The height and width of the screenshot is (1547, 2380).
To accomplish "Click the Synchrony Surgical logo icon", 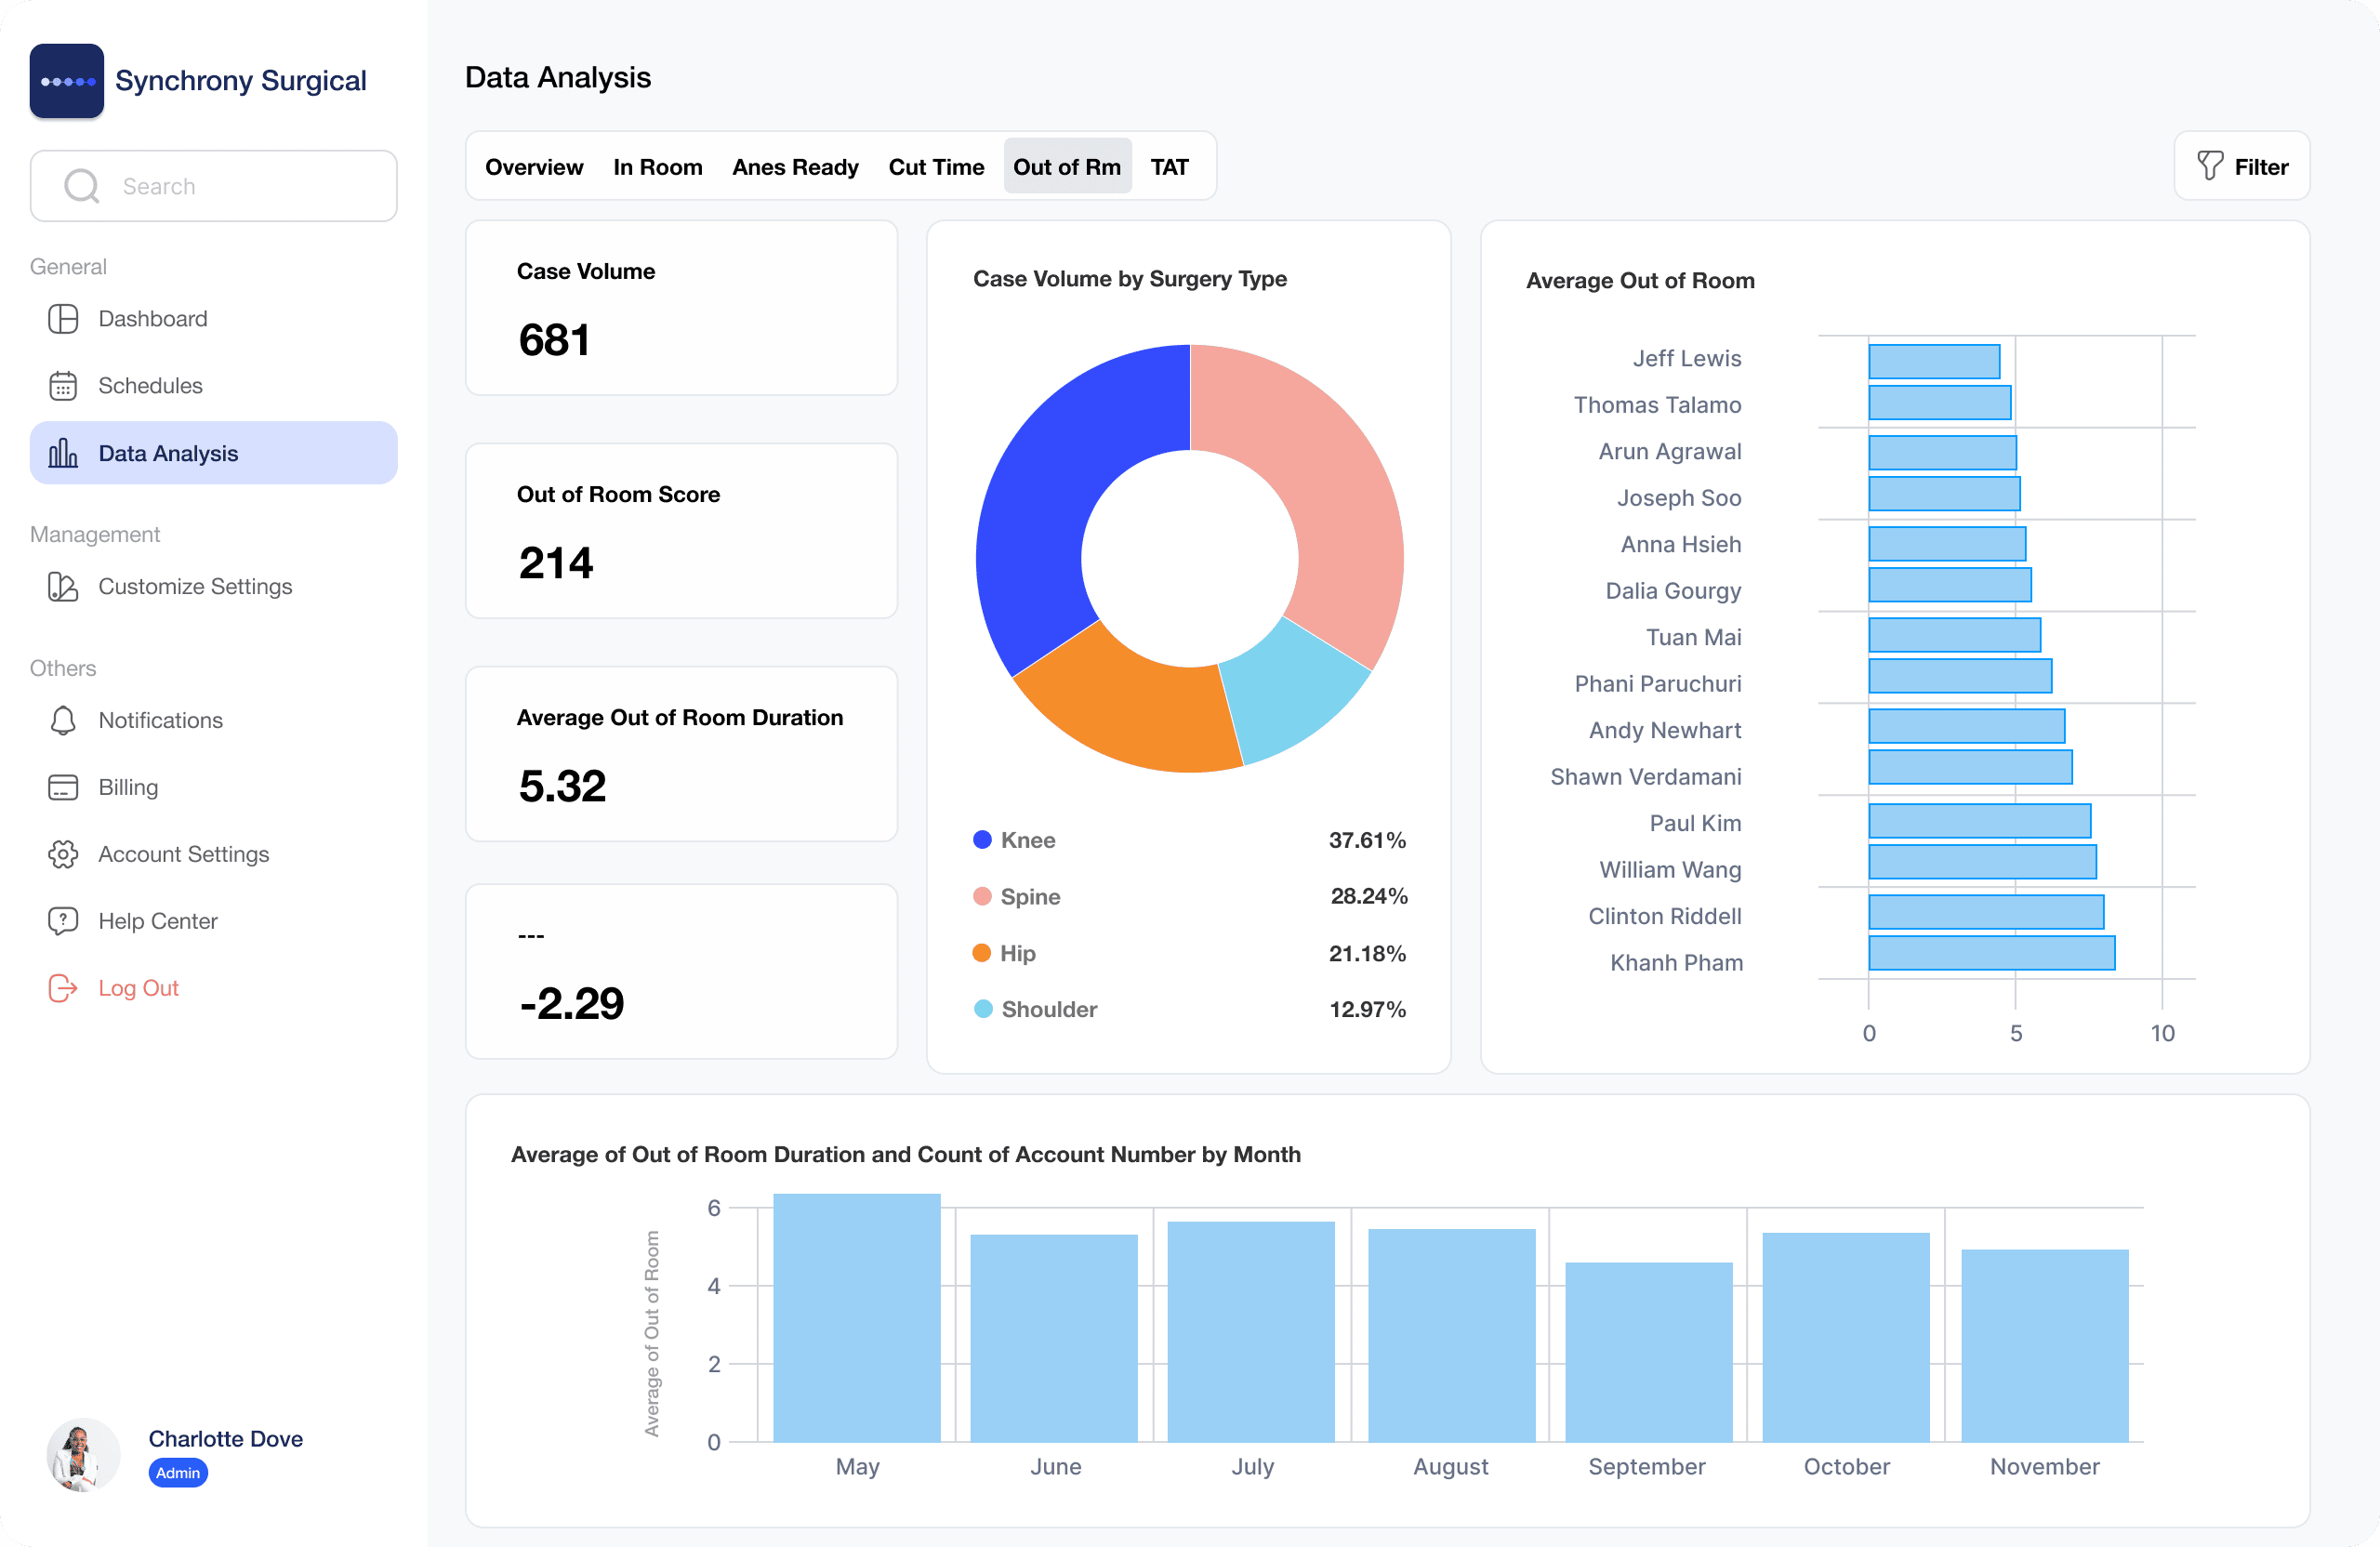I will [66, 81].
